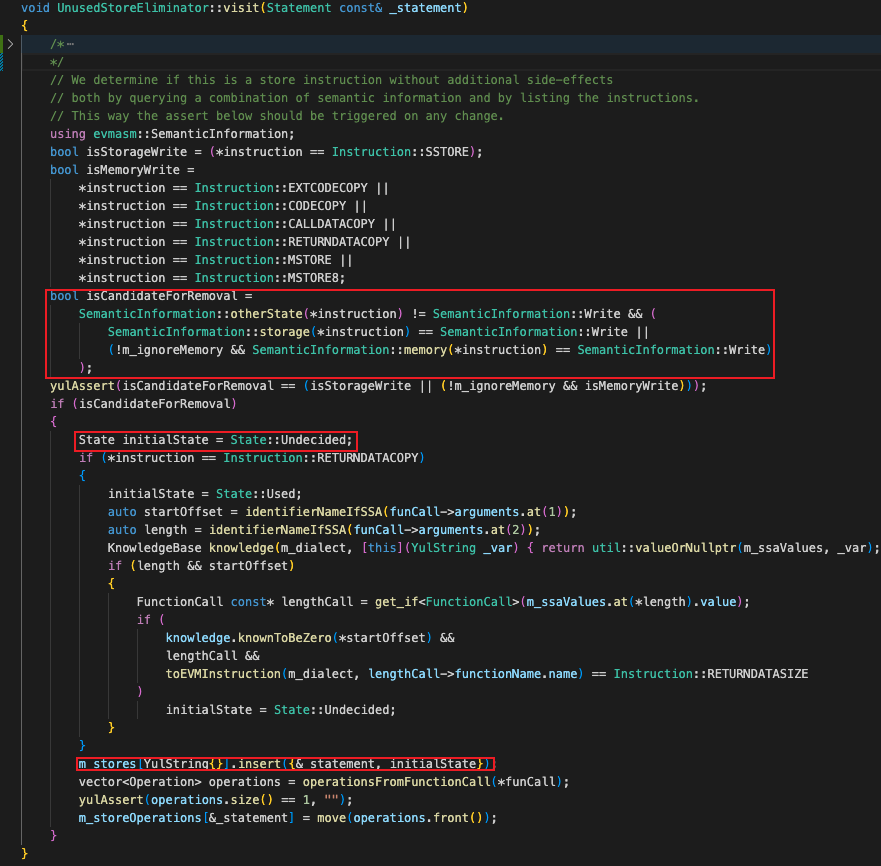Click the yulAssert comparing isCandidateForRemoval

coord(82,386)
